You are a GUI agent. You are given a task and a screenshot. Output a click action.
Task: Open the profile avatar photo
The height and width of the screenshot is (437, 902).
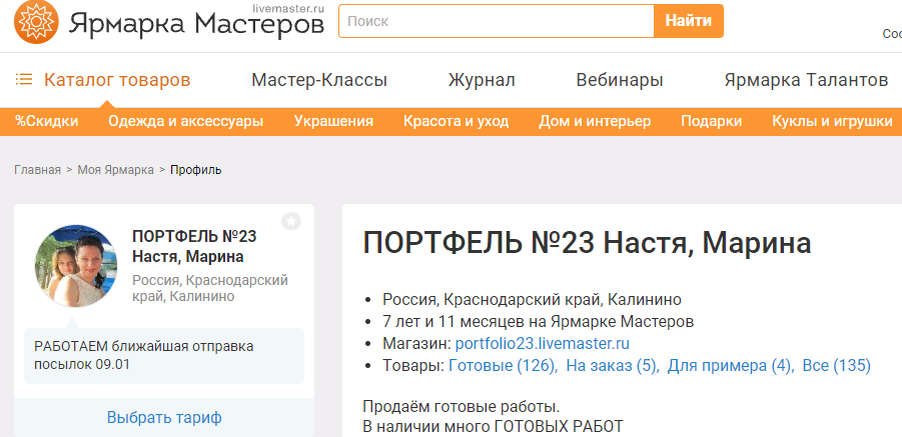pyautogui.click(x=77, y=266)
